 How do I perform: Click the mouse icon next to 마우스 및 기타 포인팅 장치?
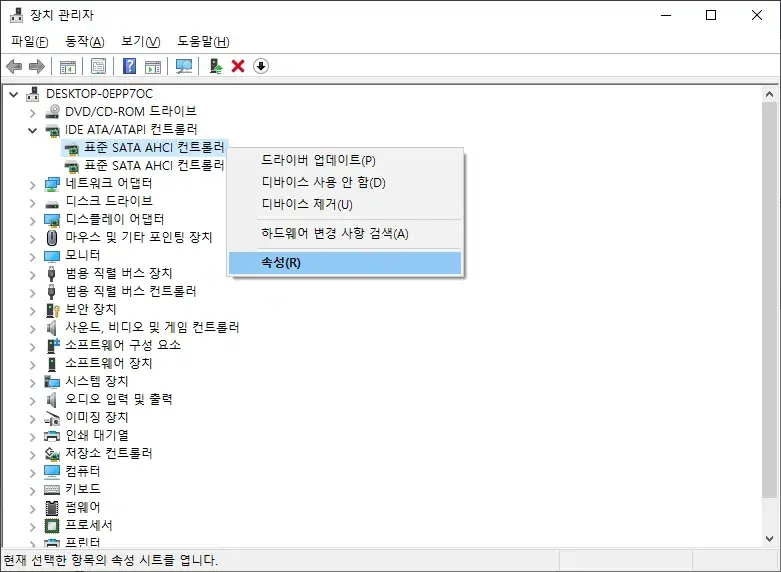coord(52,238)
